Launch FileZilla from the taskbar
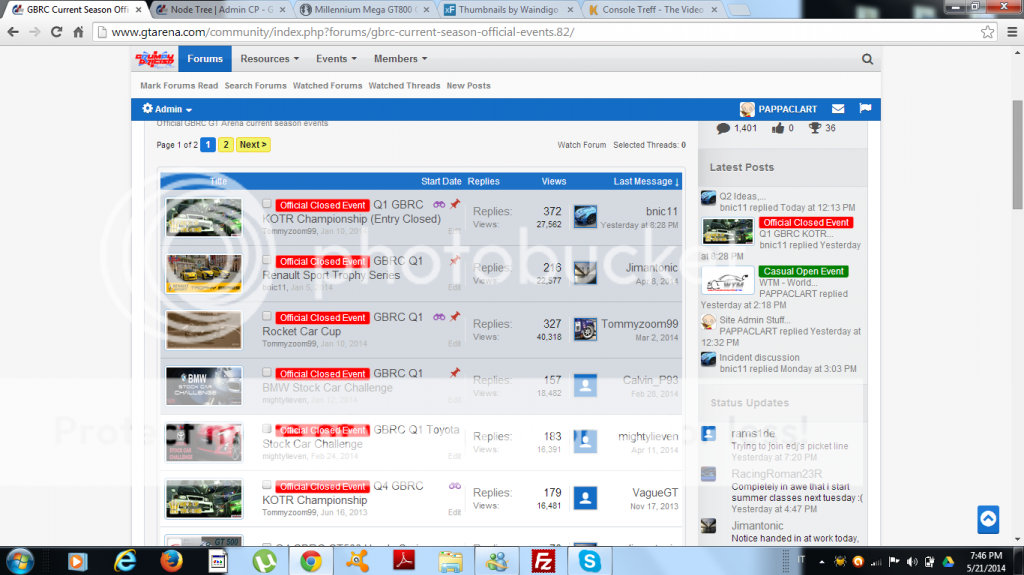1024x575 pixels. tap(544, 560)
